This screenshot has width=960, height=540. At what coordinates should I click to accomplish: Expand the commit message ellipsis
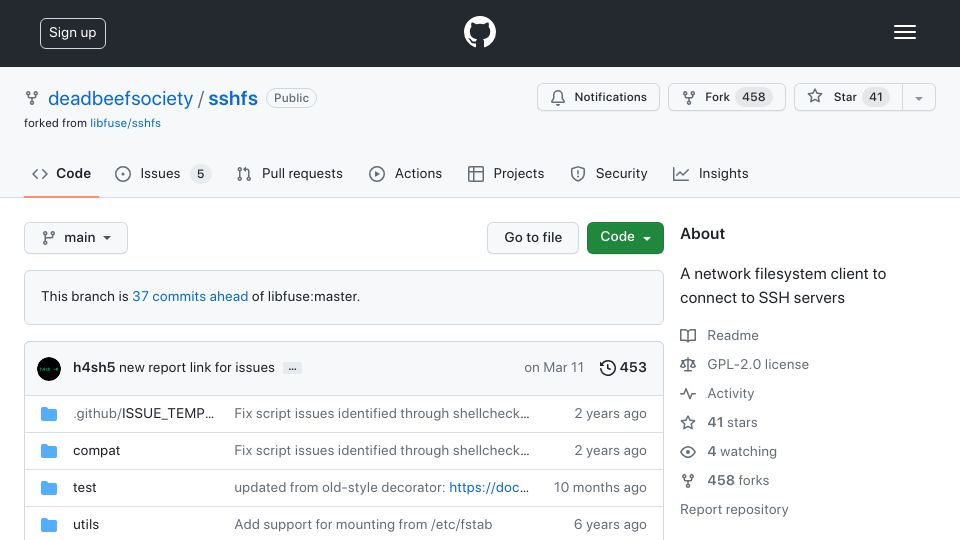293,368
